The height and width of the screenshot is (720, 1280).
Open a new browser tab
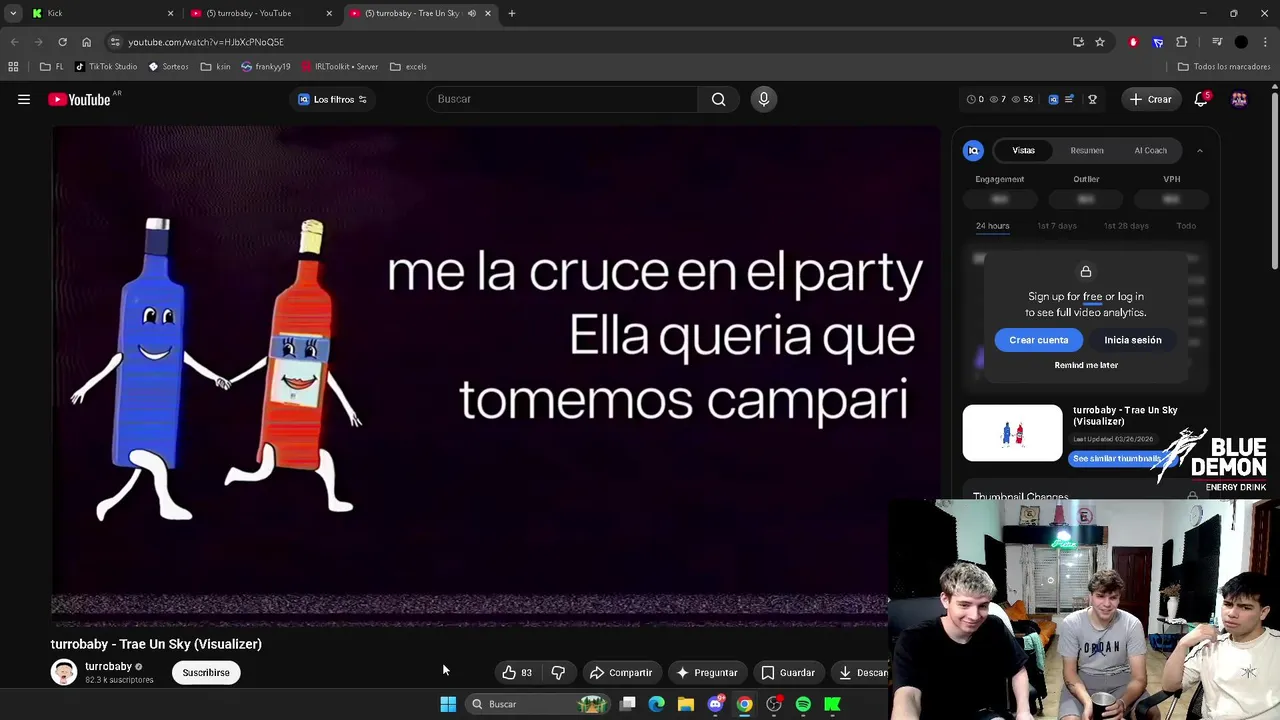point(511,13)
